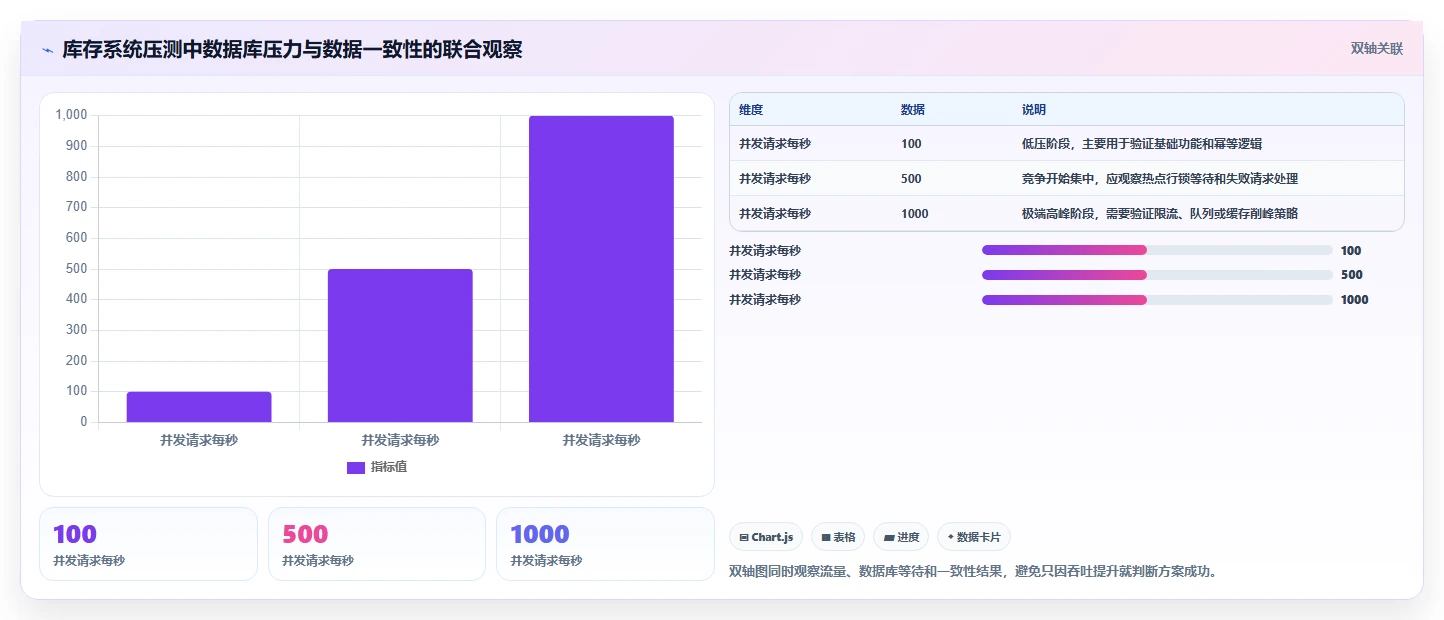1444x620 pixels.
Task: Click the 700 y-axis tick label
Action: pyautogui.click(x=77, y=207)
